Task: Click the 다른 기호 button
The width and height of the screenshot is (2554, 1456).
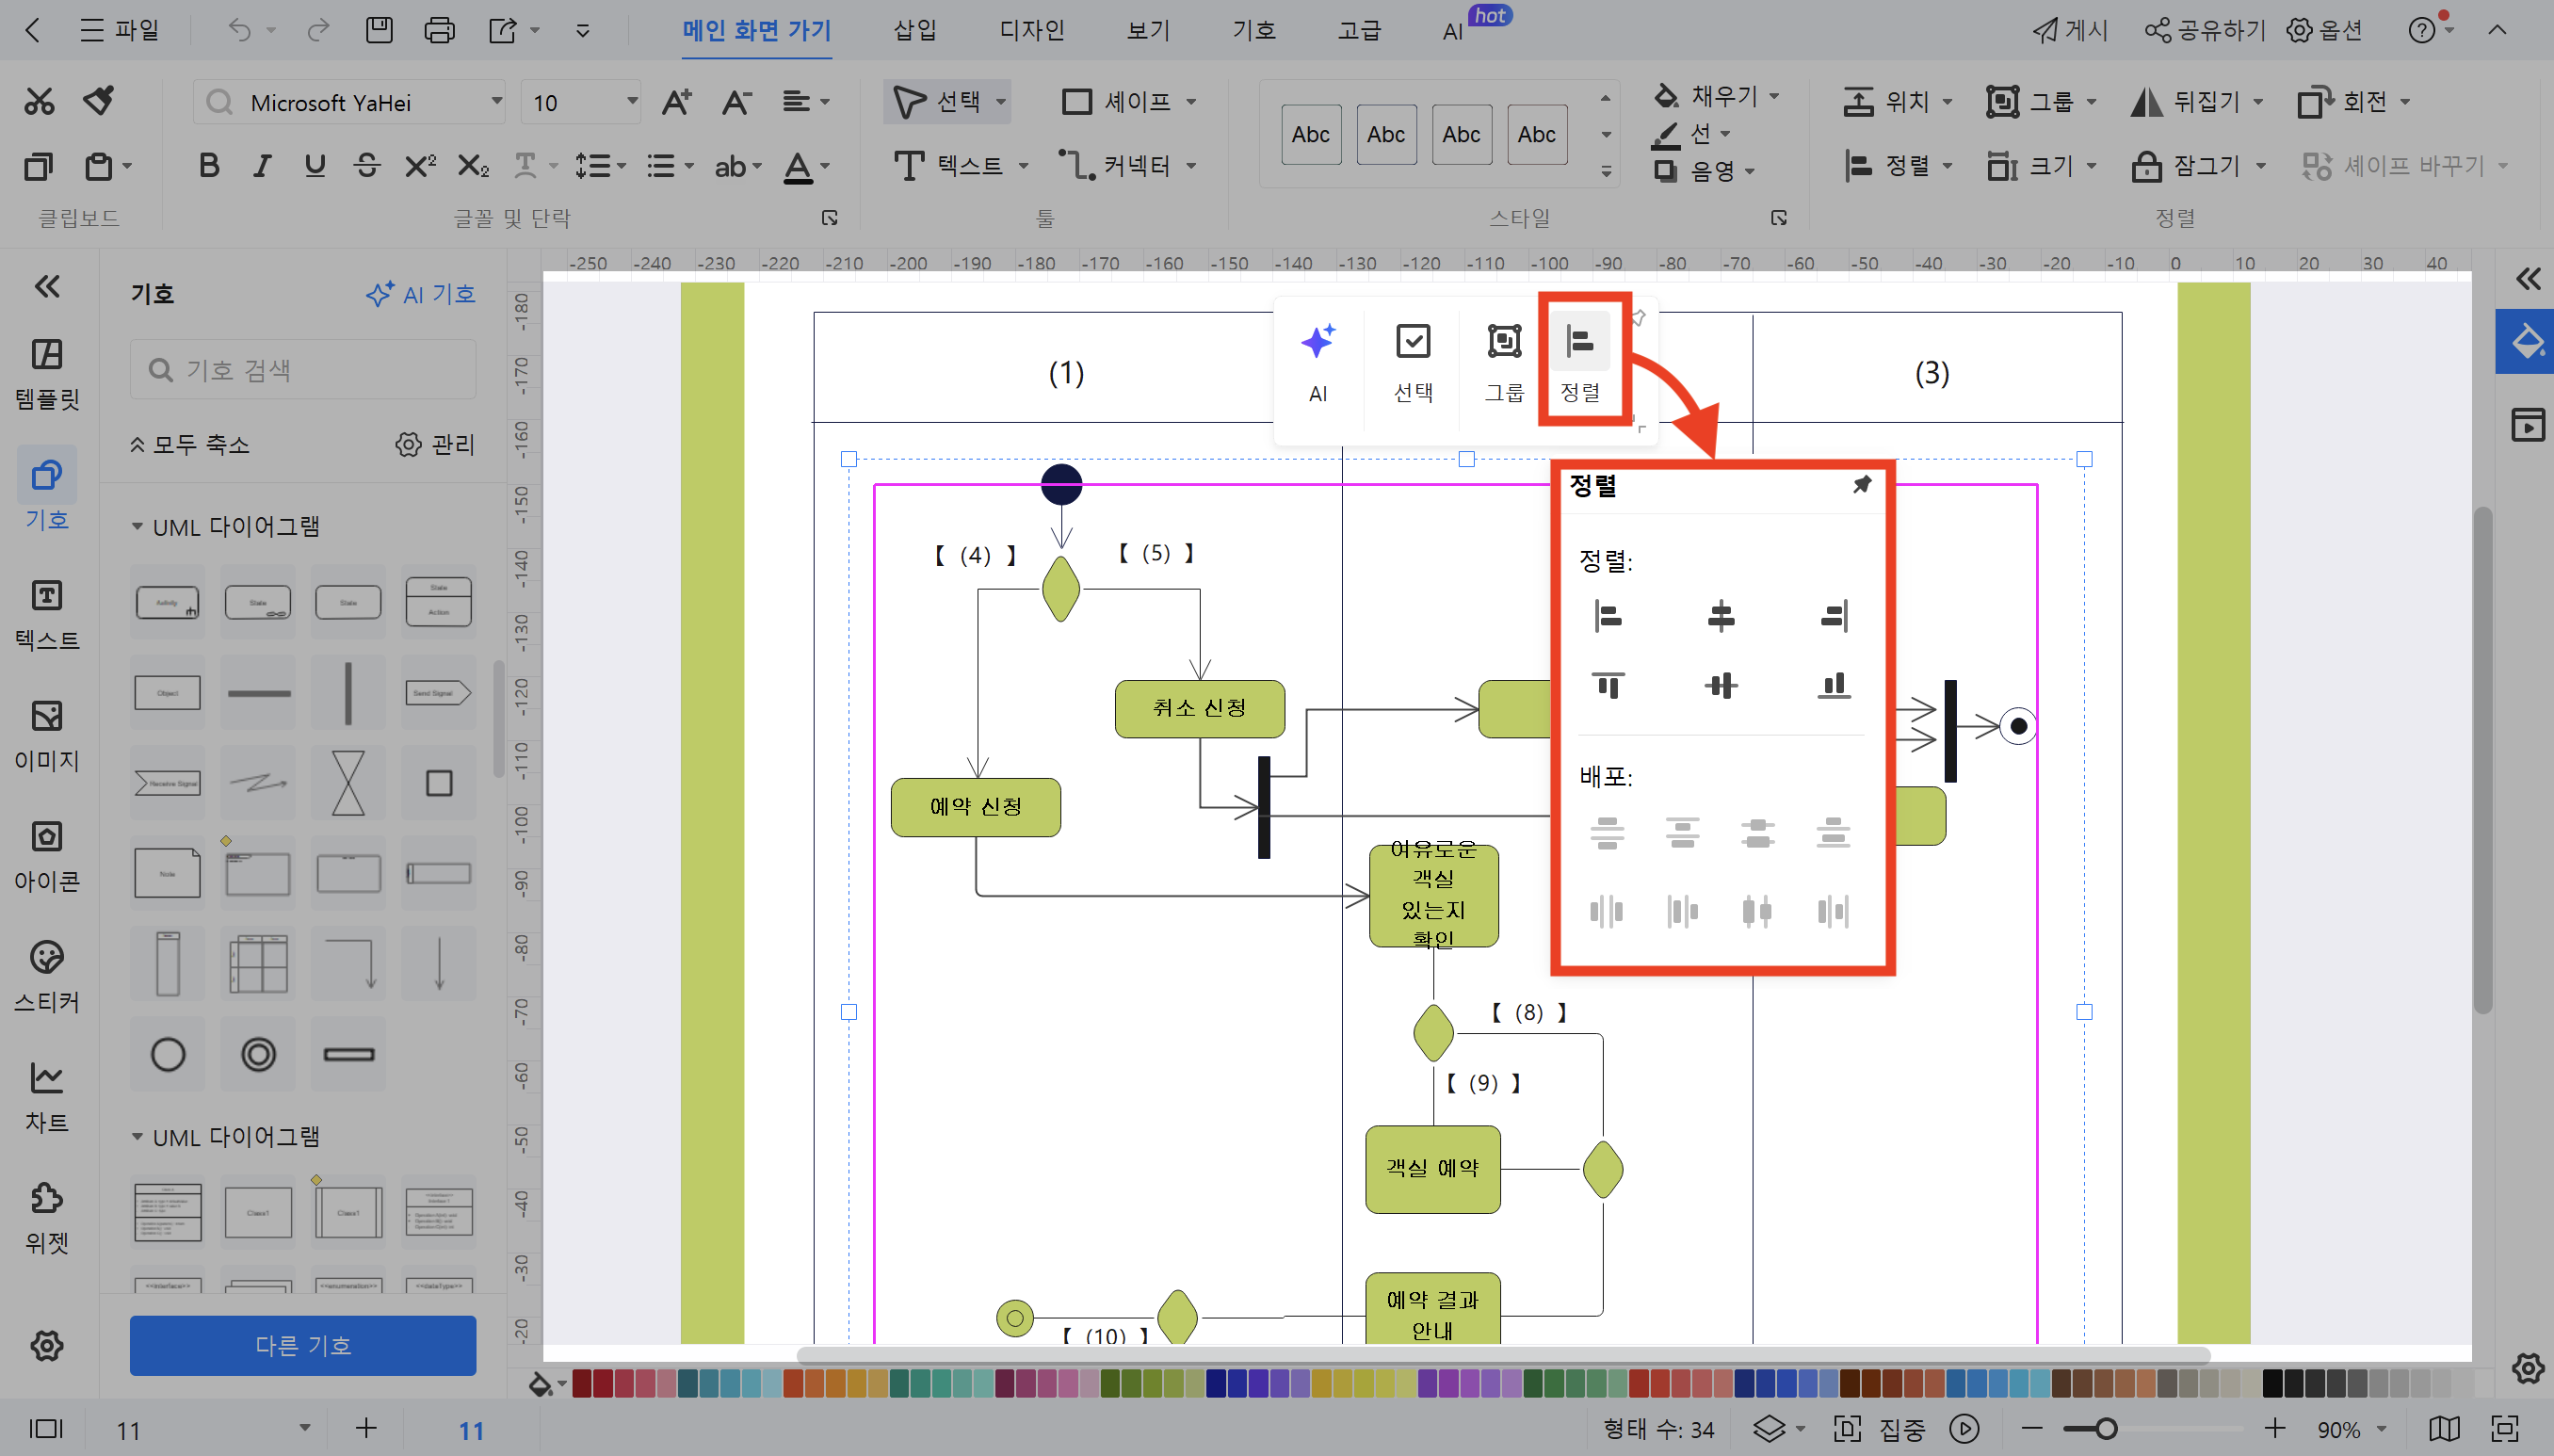Action: [302, 1345]
